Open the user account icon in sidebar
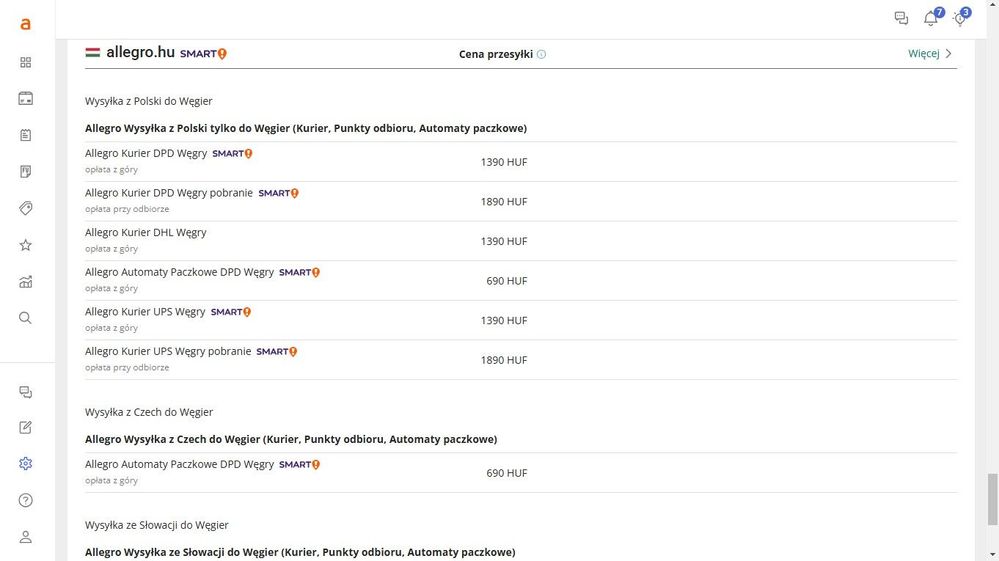Screen dimensions: 999x561 [26, 537]
